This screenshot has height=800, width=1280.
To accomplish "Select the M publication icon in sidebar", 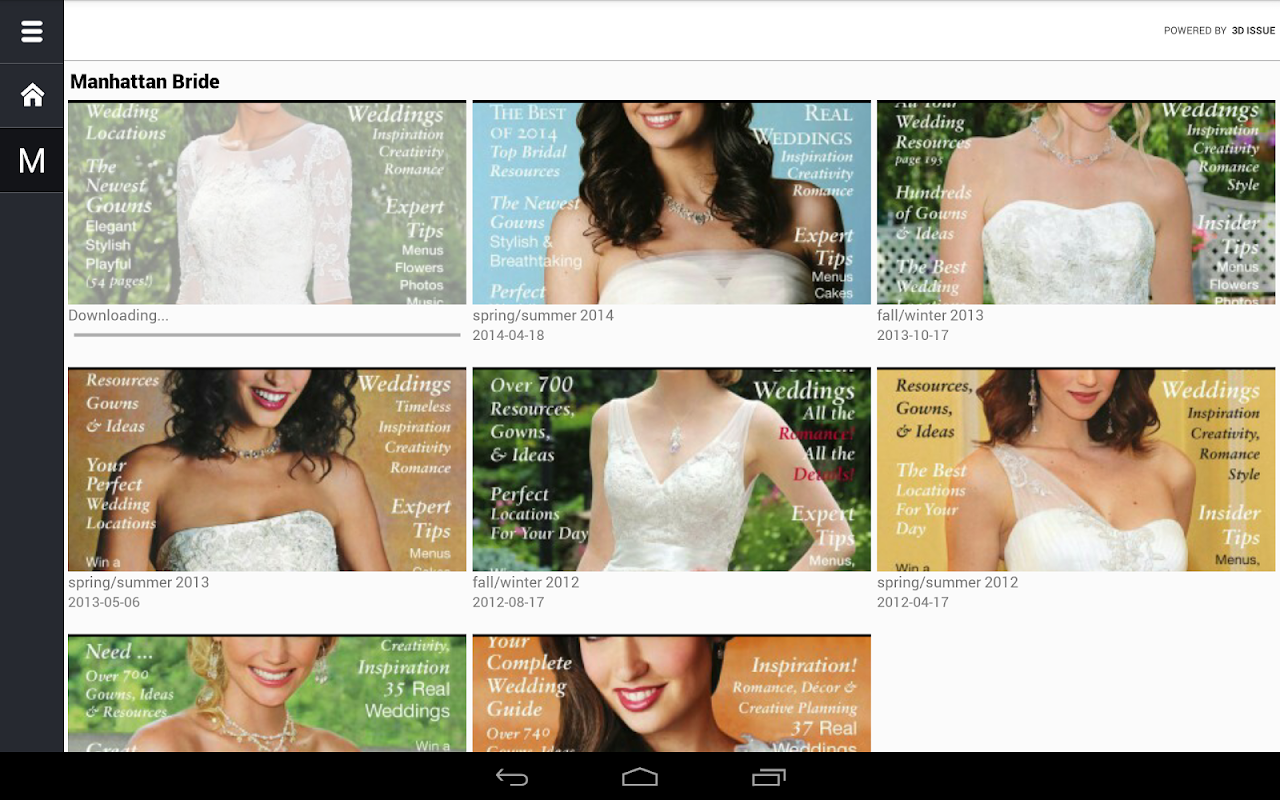I will point(32,160).
